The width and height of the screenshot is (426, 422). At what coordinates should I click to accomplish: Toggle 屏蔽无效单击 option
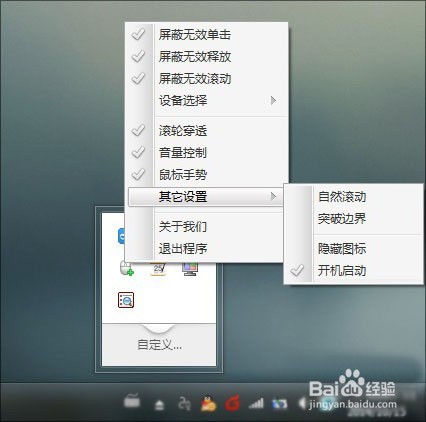pyautogui.click(x=207, y=35)
